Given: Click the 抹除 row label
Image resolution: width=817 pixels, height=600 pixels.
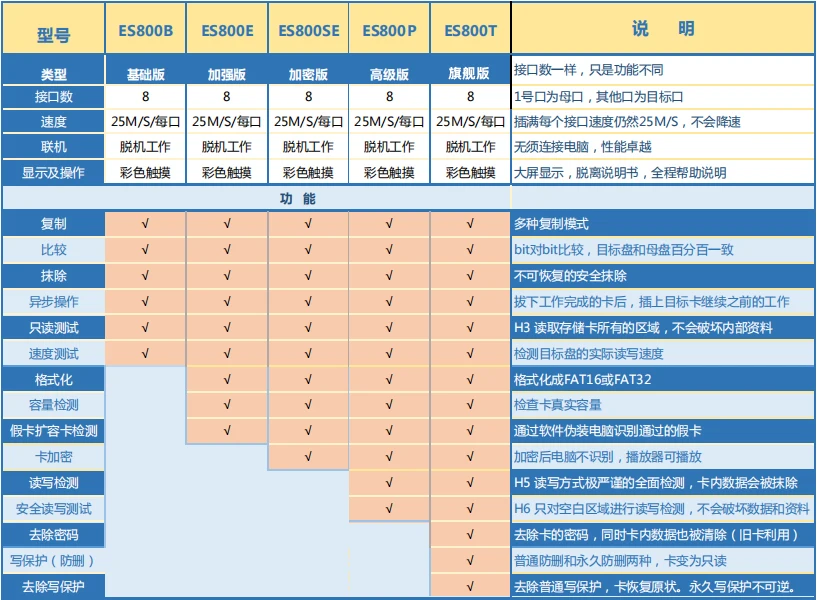Looking at the screenshot, I should (54, 276).
